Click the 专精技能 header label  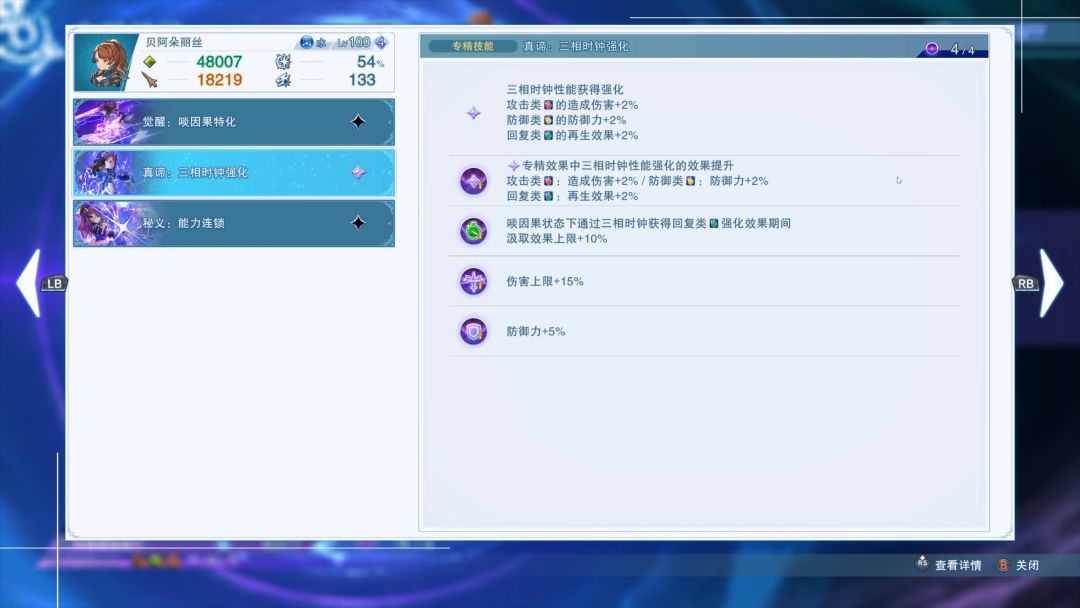tap(472, 46)
